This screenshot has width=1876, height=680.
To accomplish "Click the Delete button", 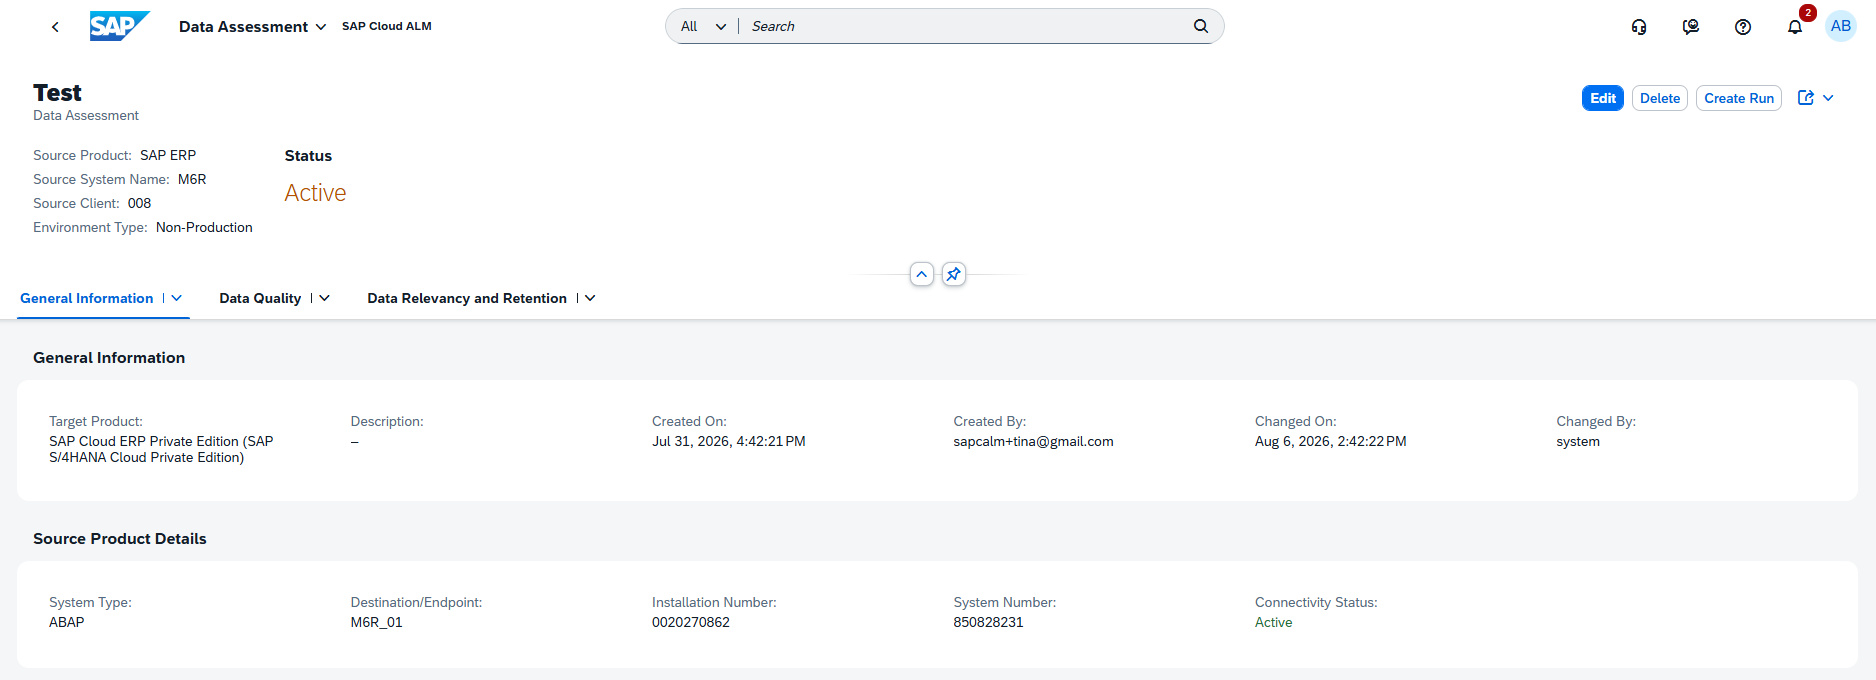I will coord(1660,98).
